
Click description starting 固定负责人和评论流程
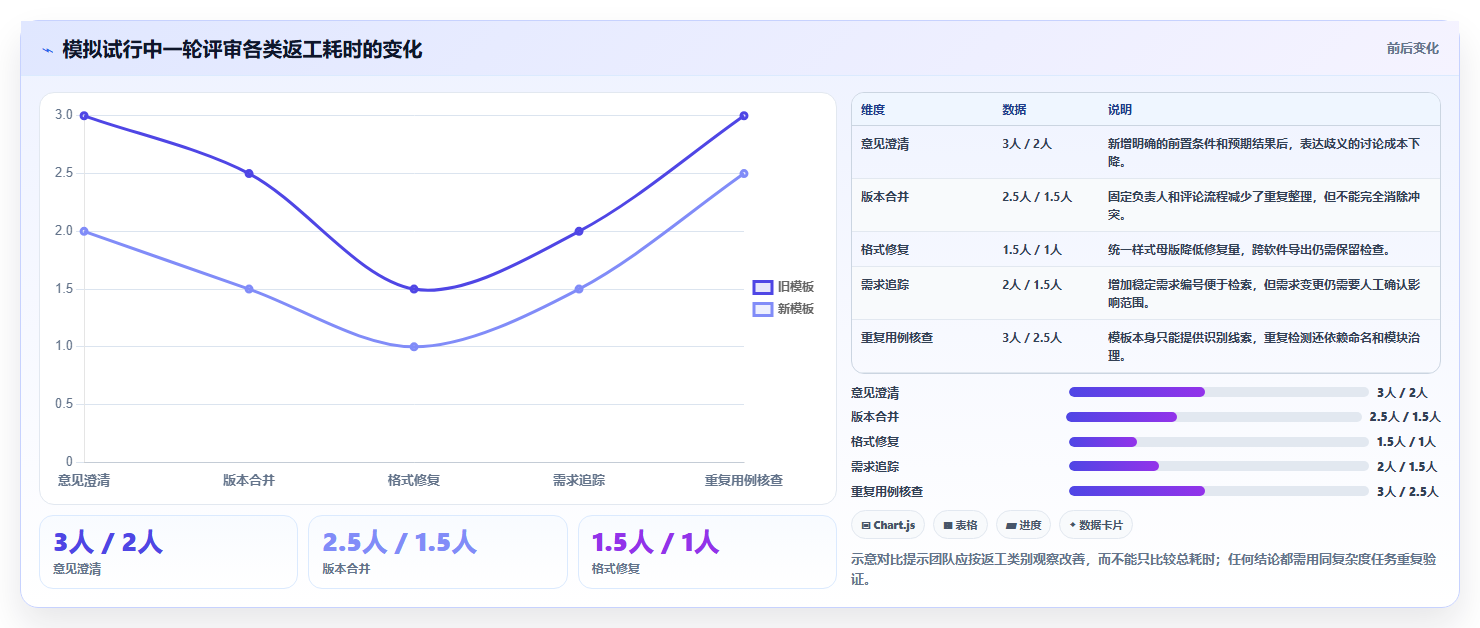click(x=1264, y=205)
